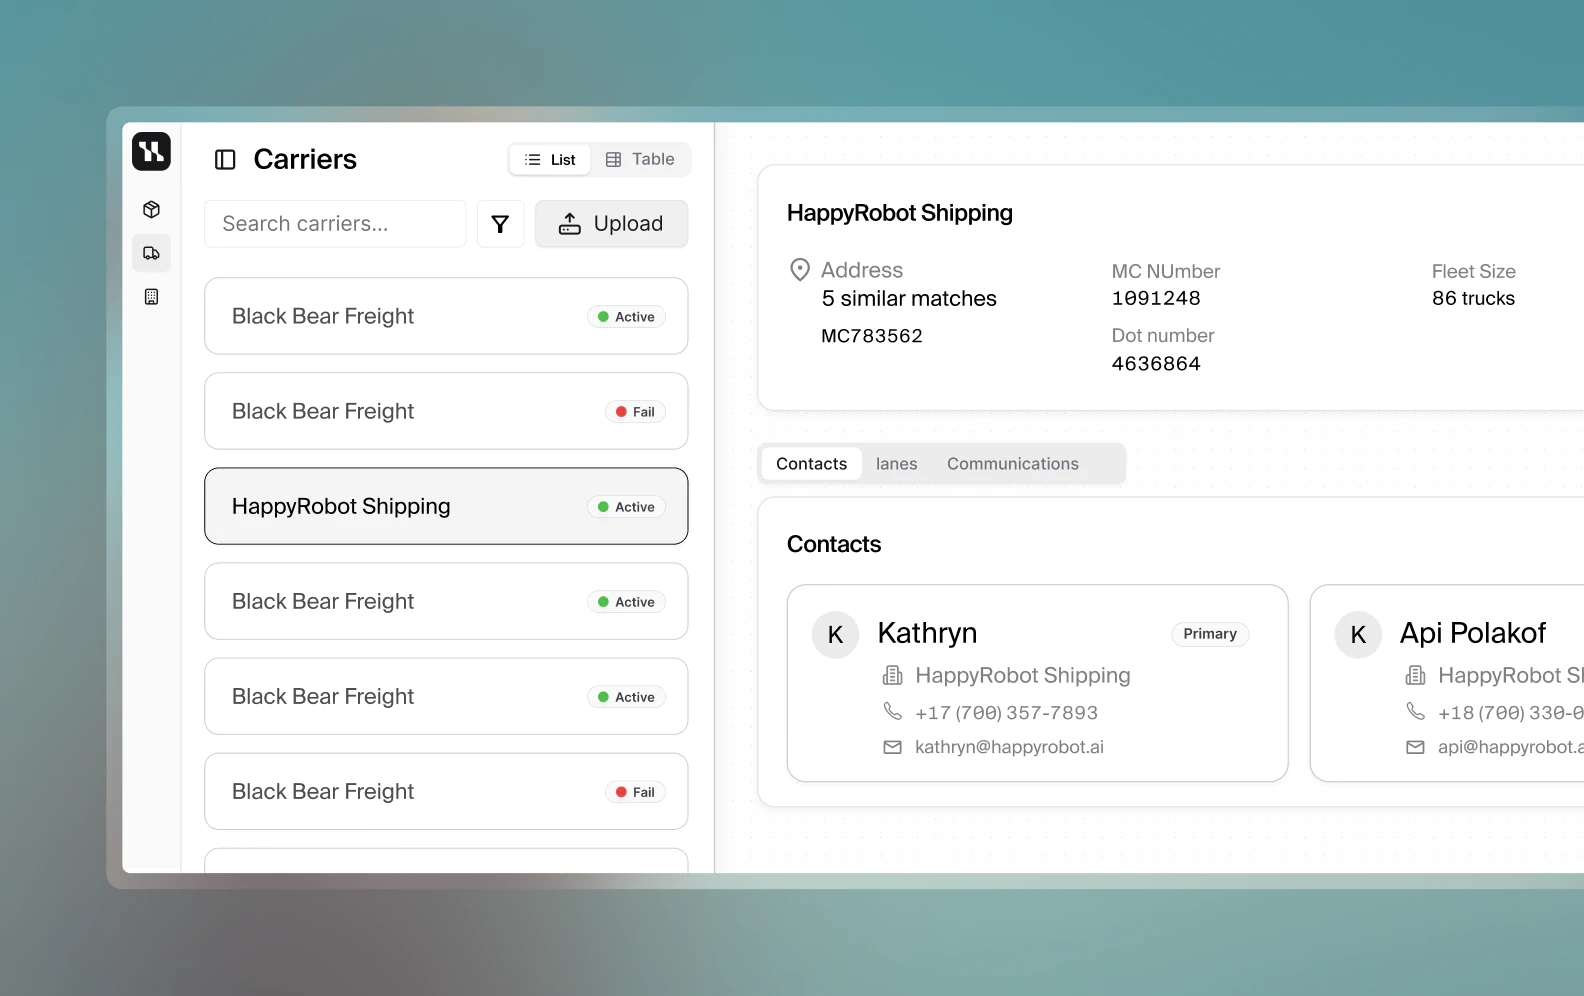Click the Api Polakof contact name
Screen dimensions: 1584x996
pyautogui.click(x=1473, y=633)
